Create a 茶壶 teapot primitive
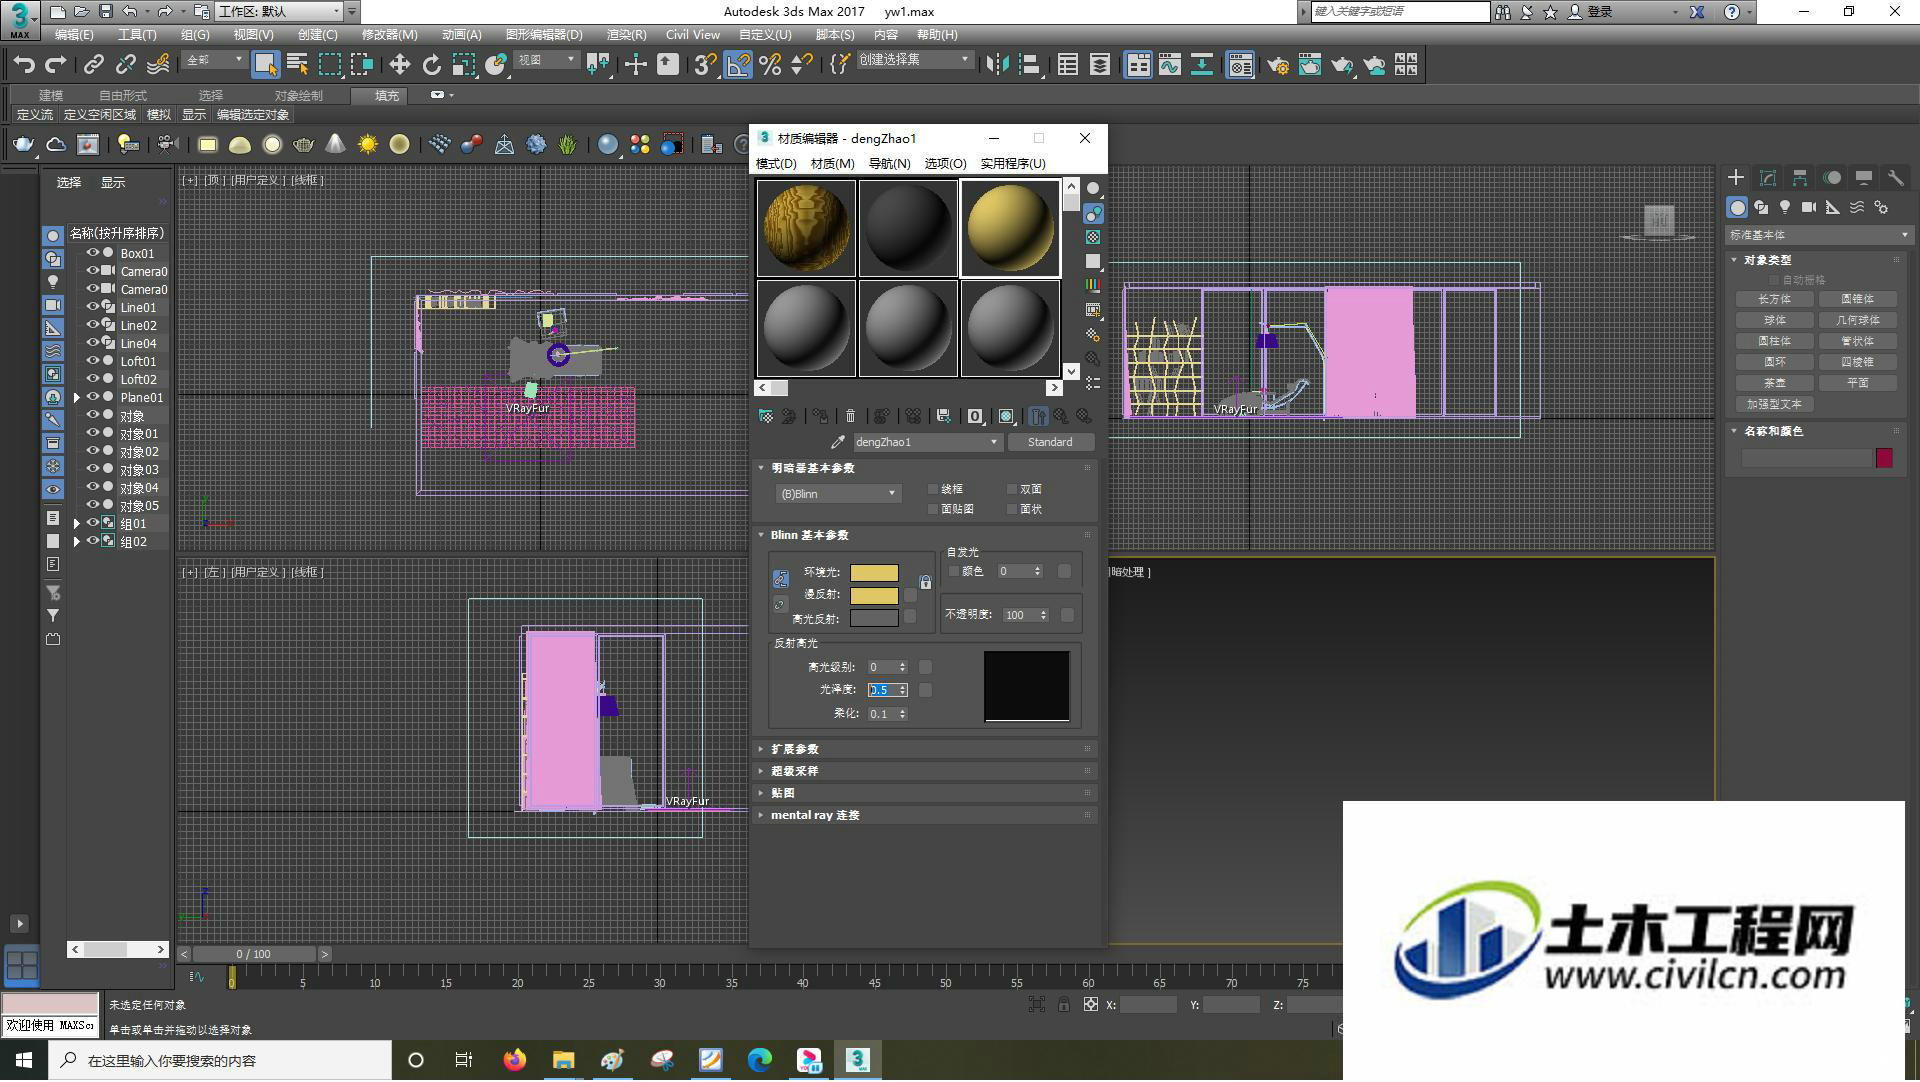Image resolution: width=1920 pixels, height=1082 pixels. [x=1774, y=383]
